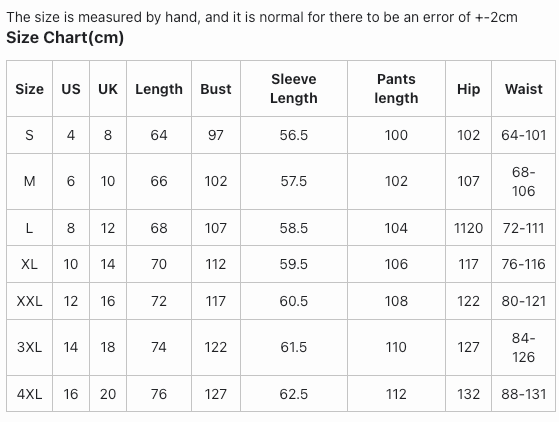Click the 4XL size cell

click(x=29, y=394)
